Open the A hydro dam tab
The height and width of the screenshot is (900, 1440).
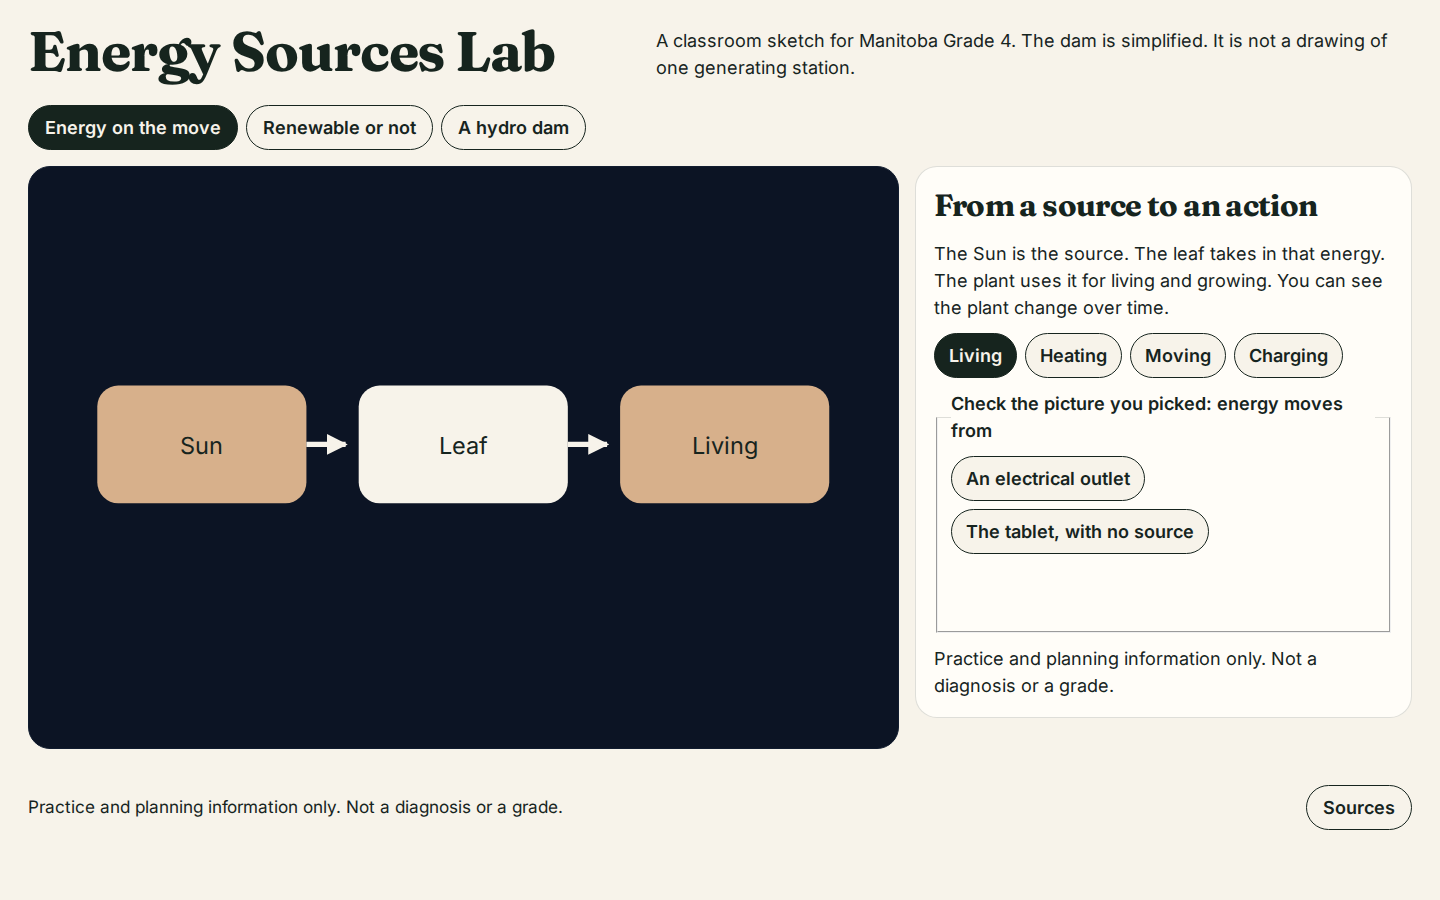tap(513, 128)
